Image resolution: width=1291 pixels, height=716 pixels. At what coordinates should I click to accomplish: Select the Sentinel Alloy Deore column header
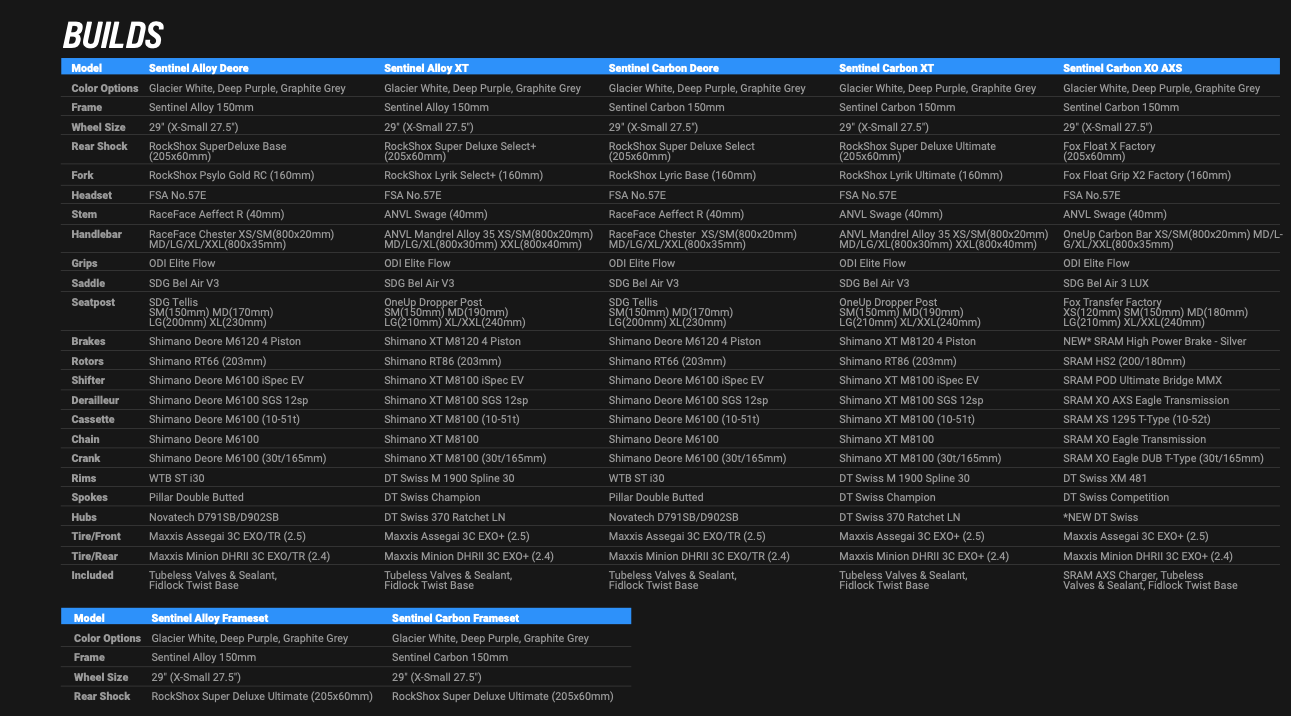click(x=199, y=68)
